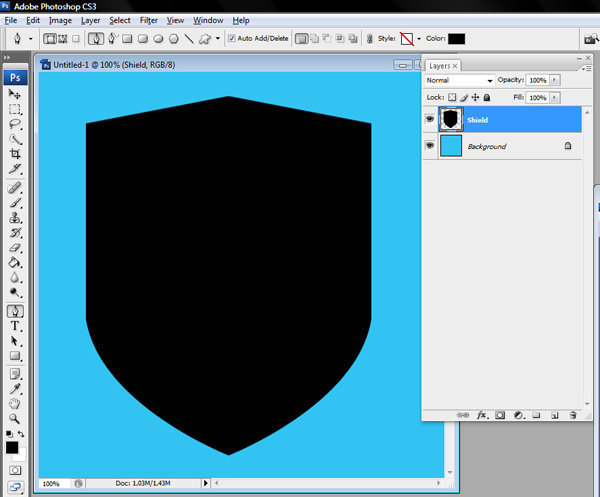Screen dimensions: 600x497
Task: Open geometry options arrow after custom shape
Action: click(218, 39)
